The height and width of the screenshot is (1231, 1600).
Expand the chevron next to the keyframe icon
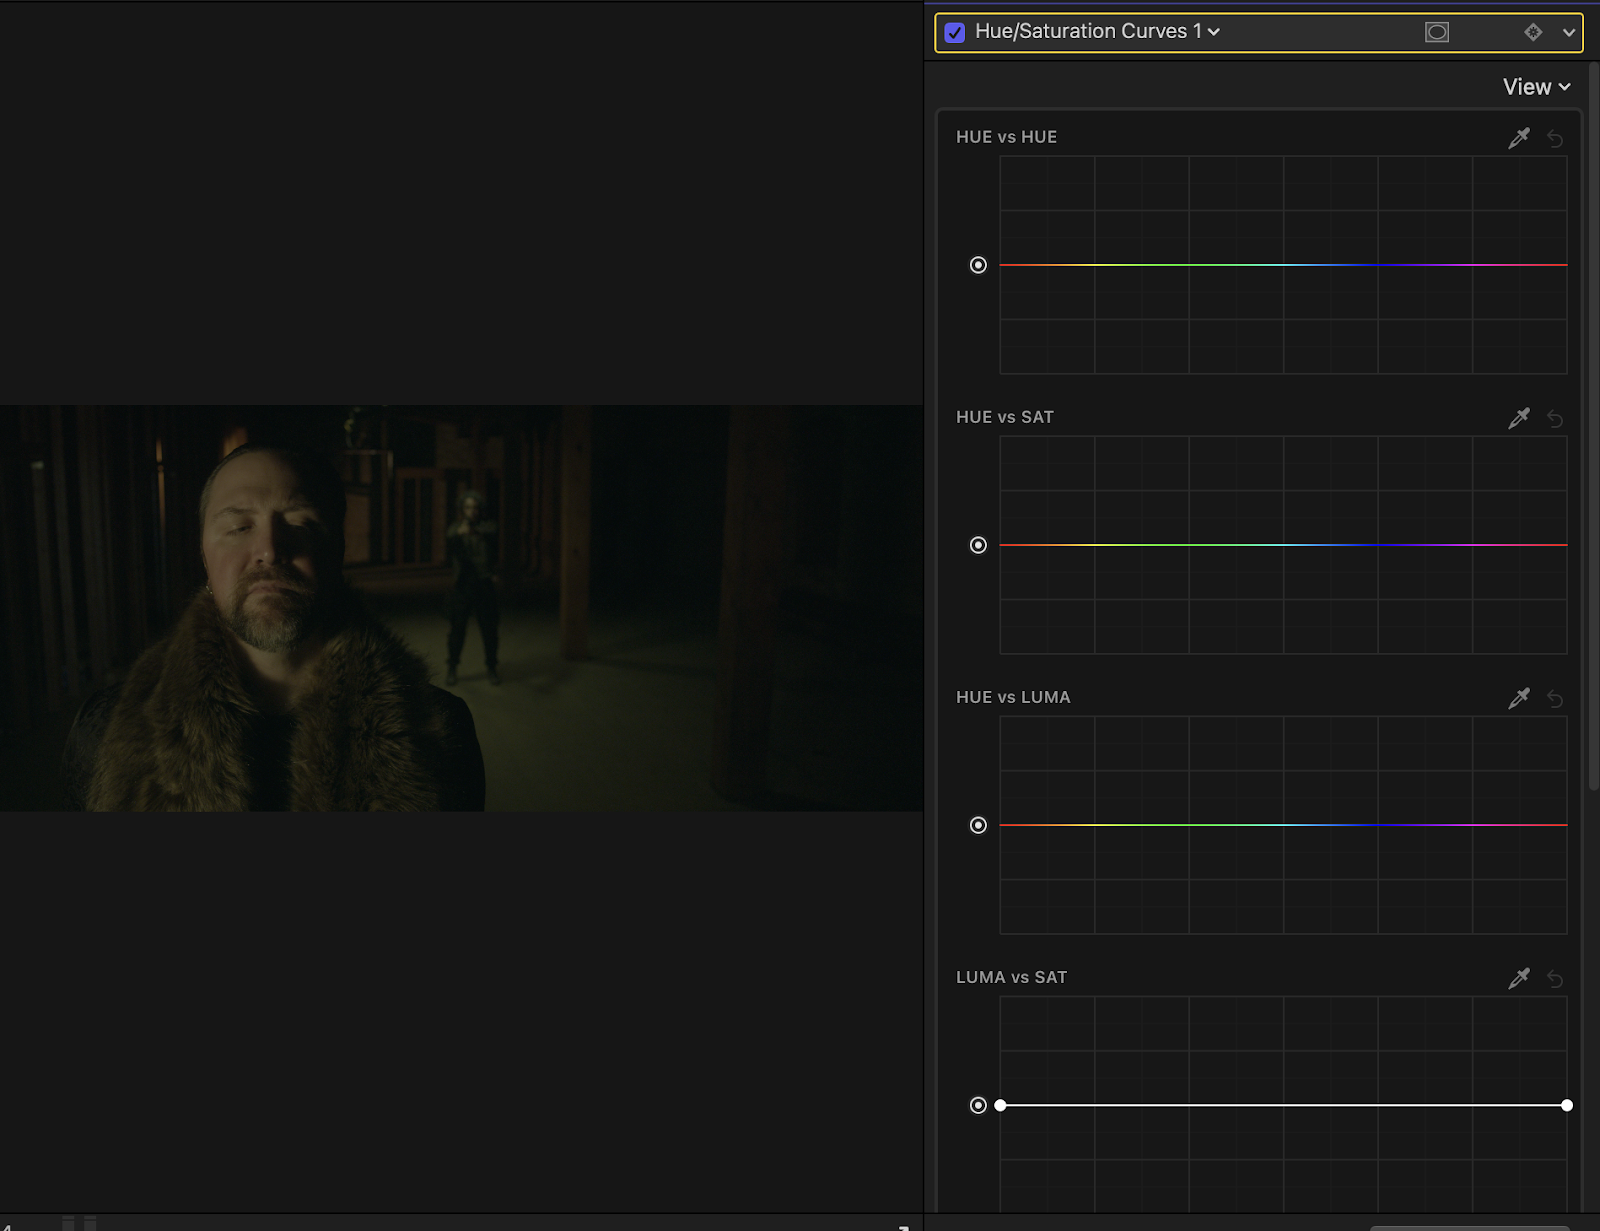click(1568, 32)
